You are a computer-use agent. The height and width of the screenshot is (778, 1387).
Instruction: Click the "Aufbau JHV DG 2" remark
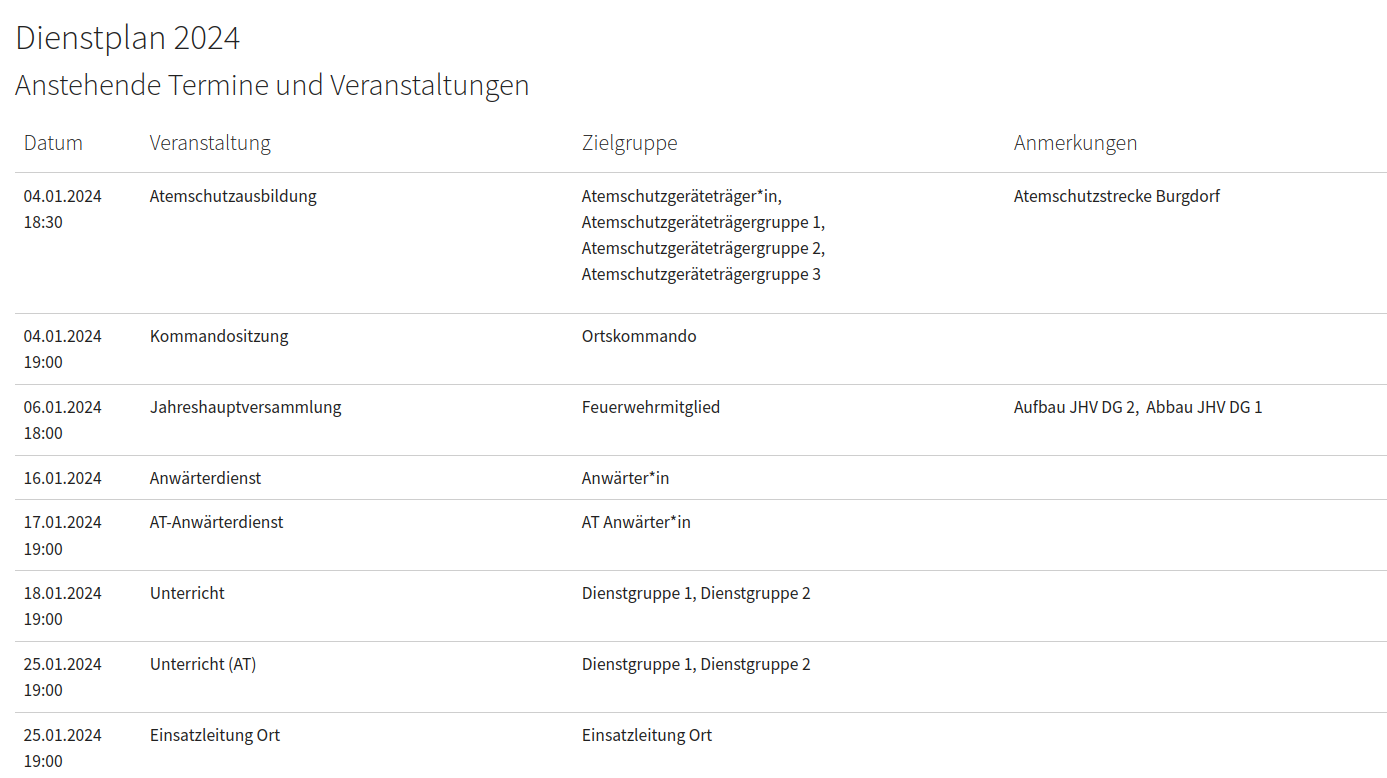1075,407
